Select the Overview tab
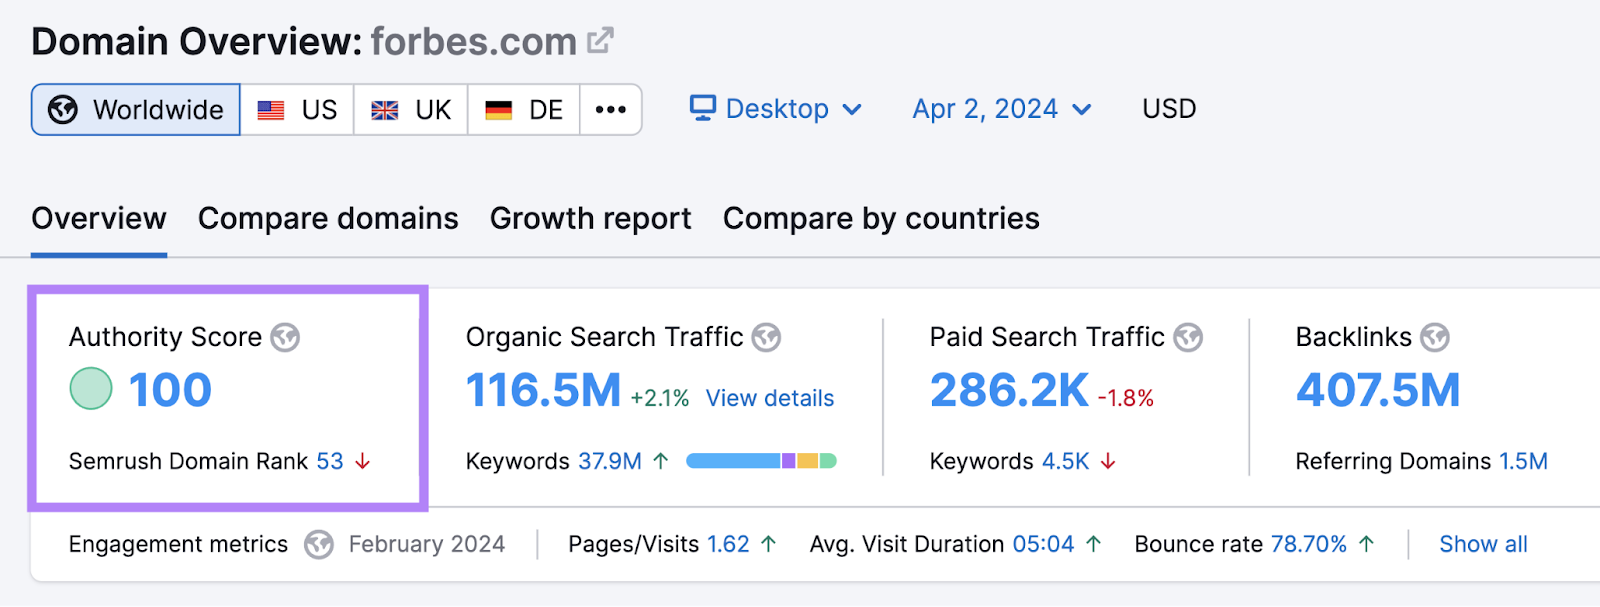1600x607 pixels. point(99,218)
